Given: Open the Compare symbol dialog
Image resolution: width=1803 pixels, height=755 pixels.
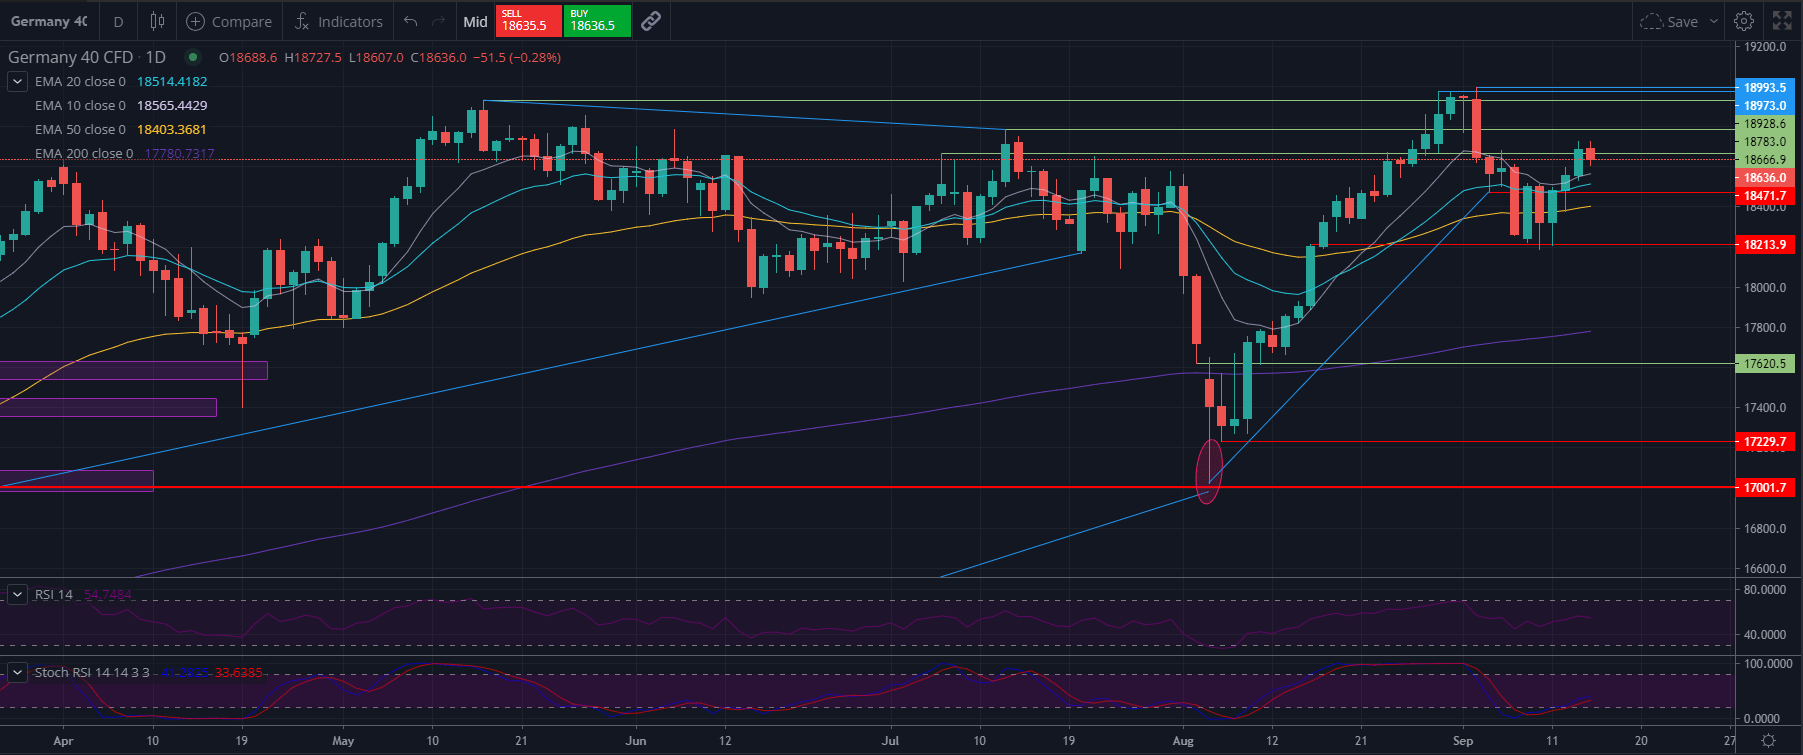Looking at the screenshot, I should click(229, 21).
